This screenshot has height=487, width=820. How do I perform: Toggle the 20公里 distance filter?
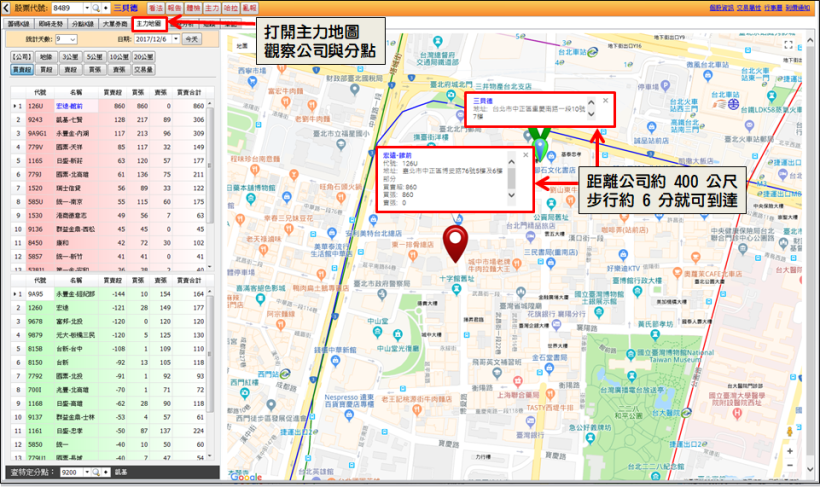[143, 56]
